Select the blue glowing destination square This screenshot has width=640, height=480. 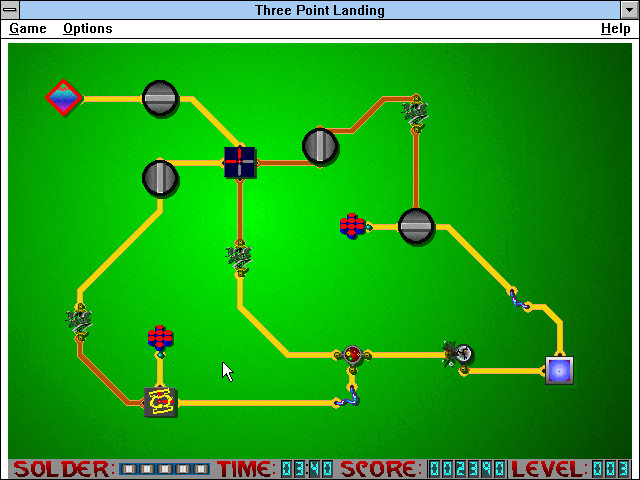pos(559,371)
